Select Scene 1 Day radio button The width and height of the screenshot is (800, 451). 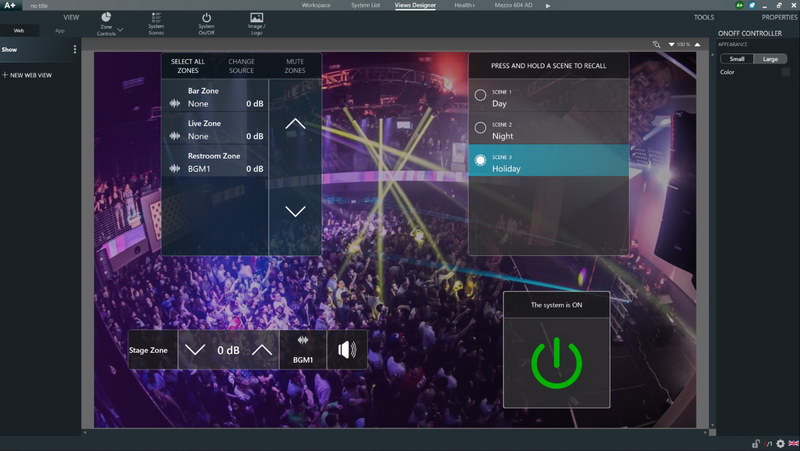coord(480,95)
